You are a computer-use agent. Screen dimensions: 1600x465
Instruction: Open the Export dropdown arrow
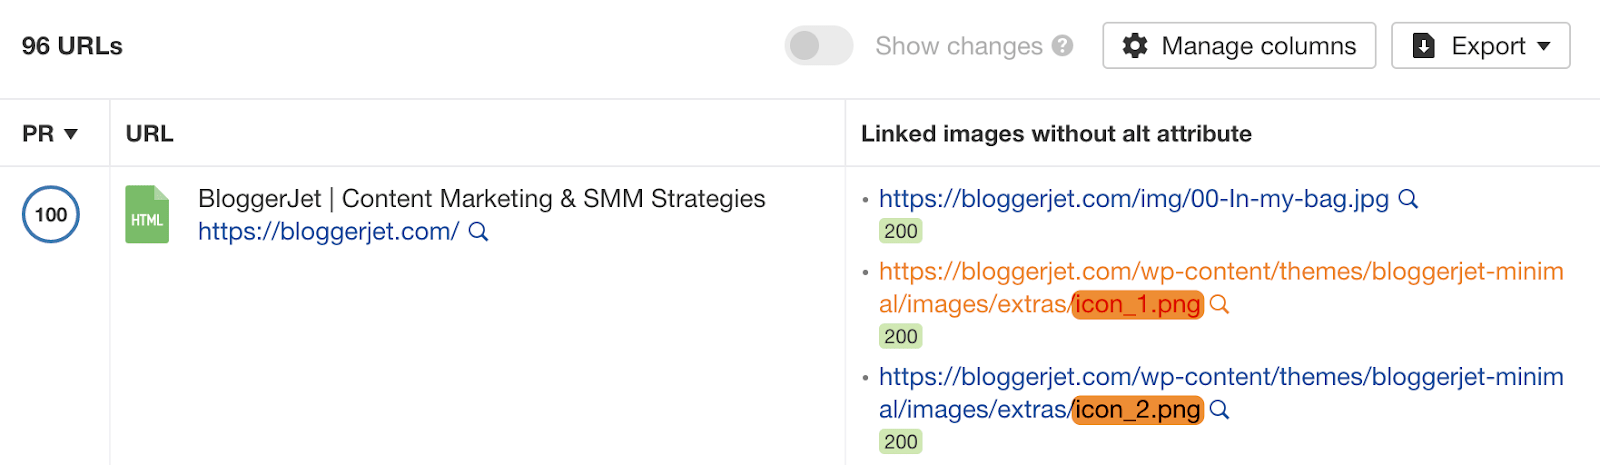pos(1543,46)
